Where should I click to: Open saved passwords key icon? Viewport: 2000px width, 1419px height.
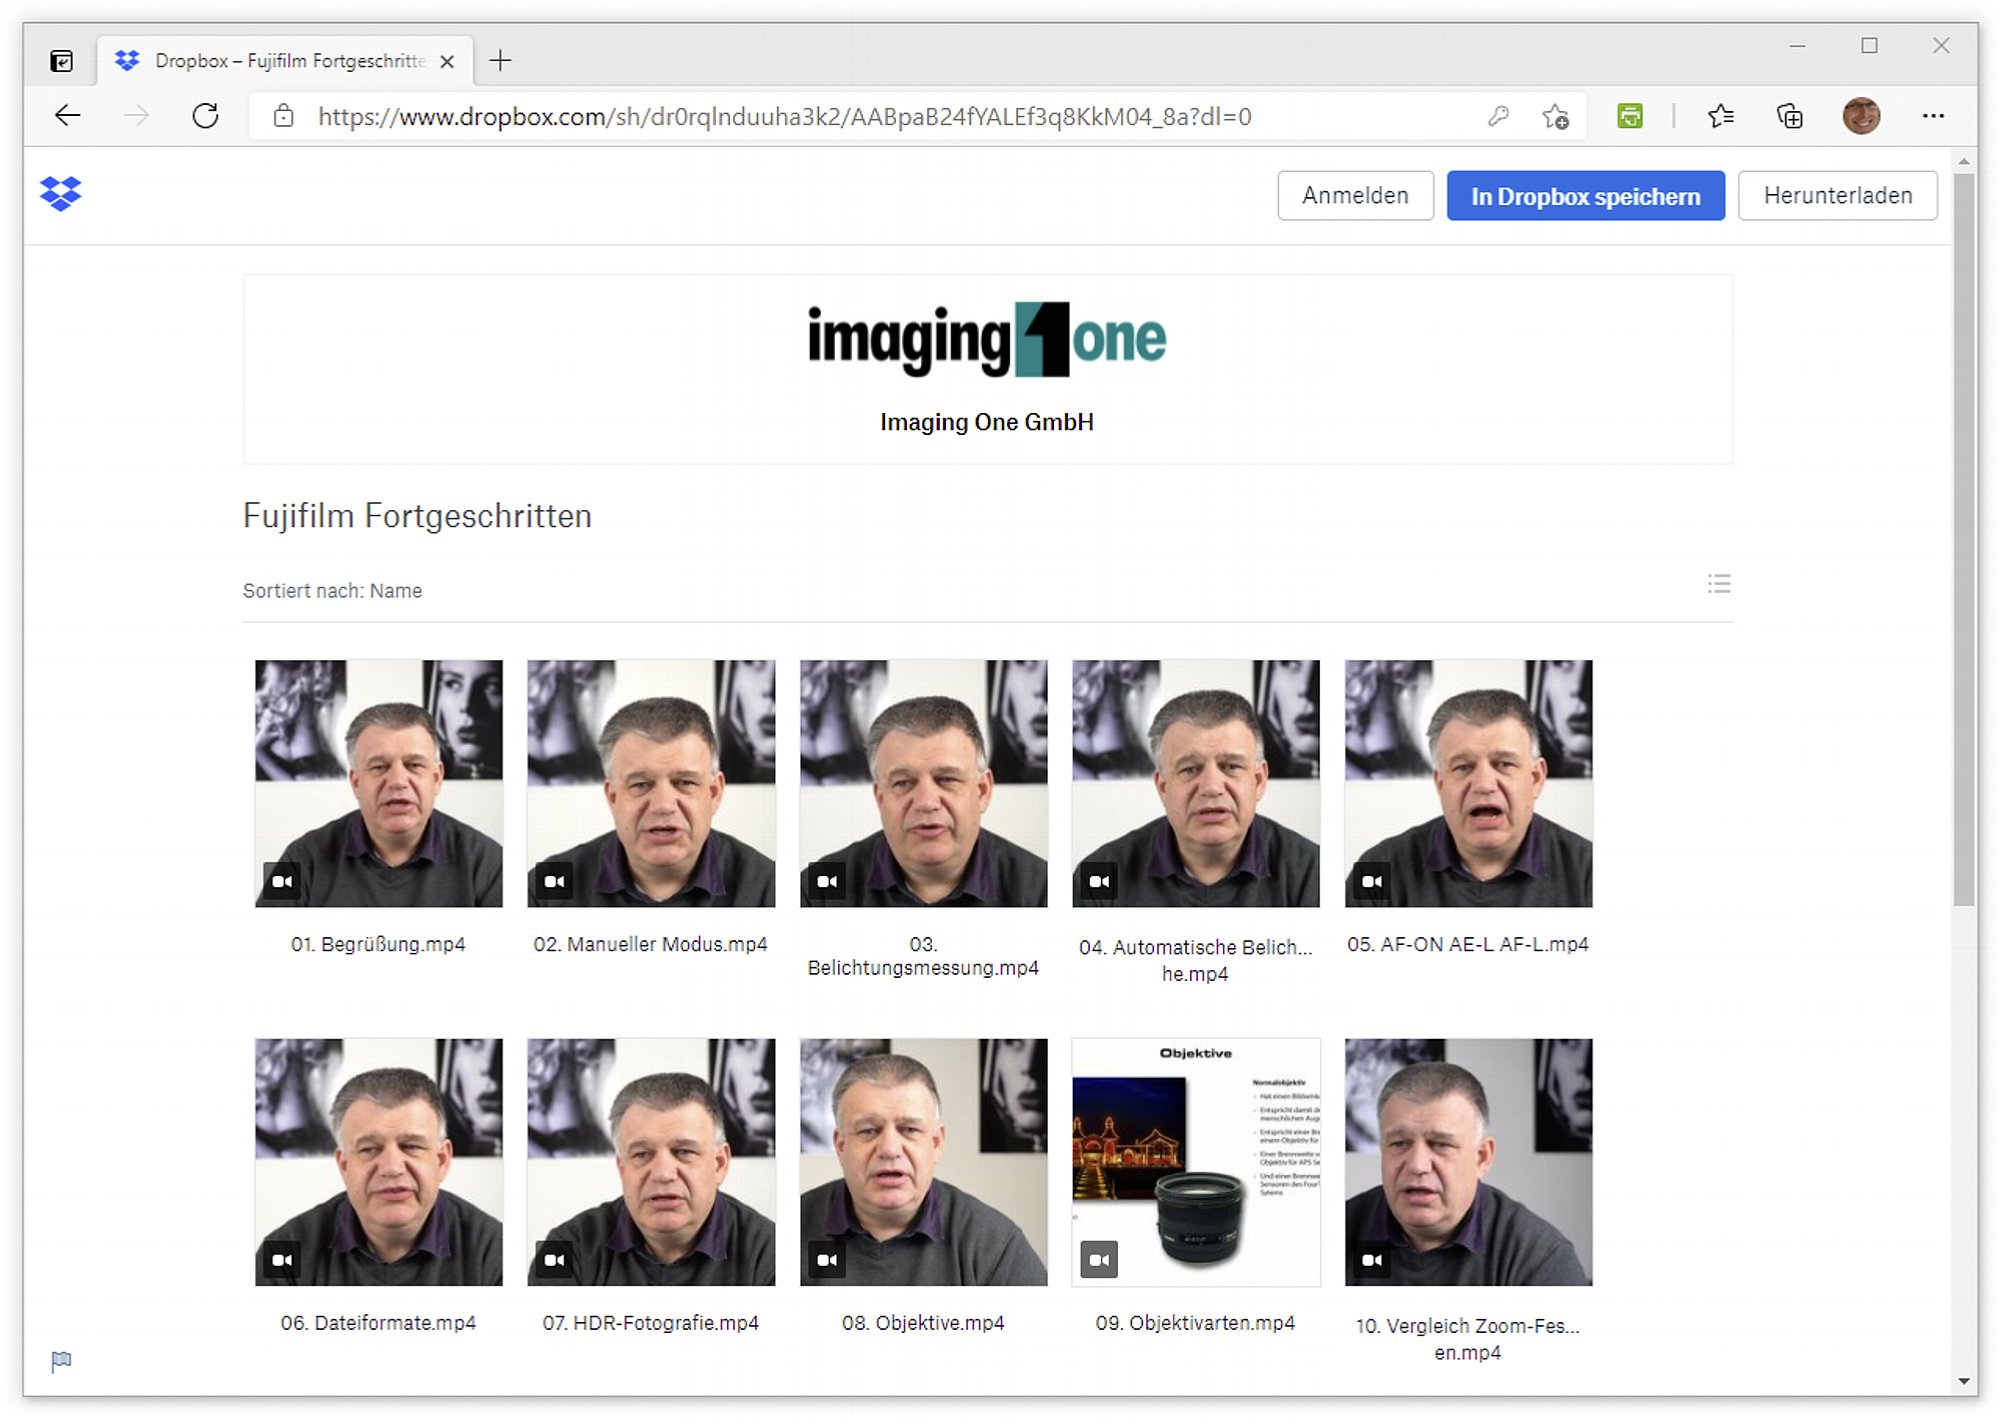(1497, 116)
